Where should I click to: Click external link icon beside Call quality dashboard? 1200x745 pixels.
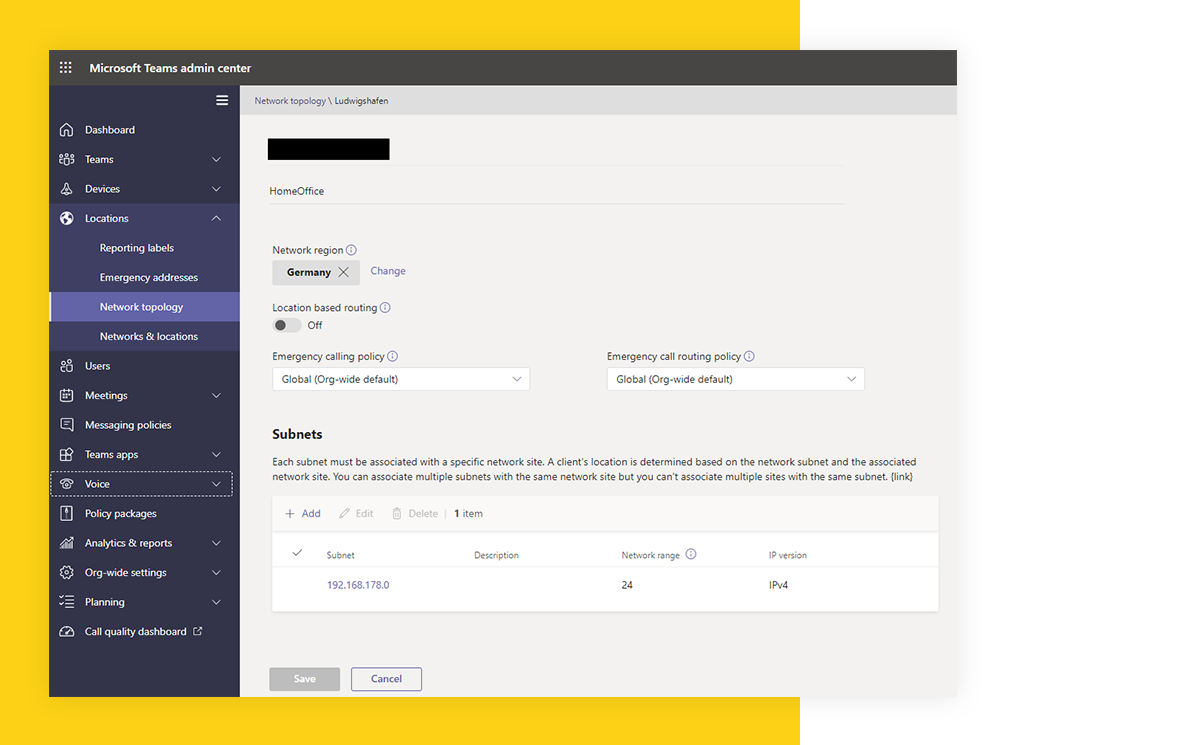[x=197, y=631]
